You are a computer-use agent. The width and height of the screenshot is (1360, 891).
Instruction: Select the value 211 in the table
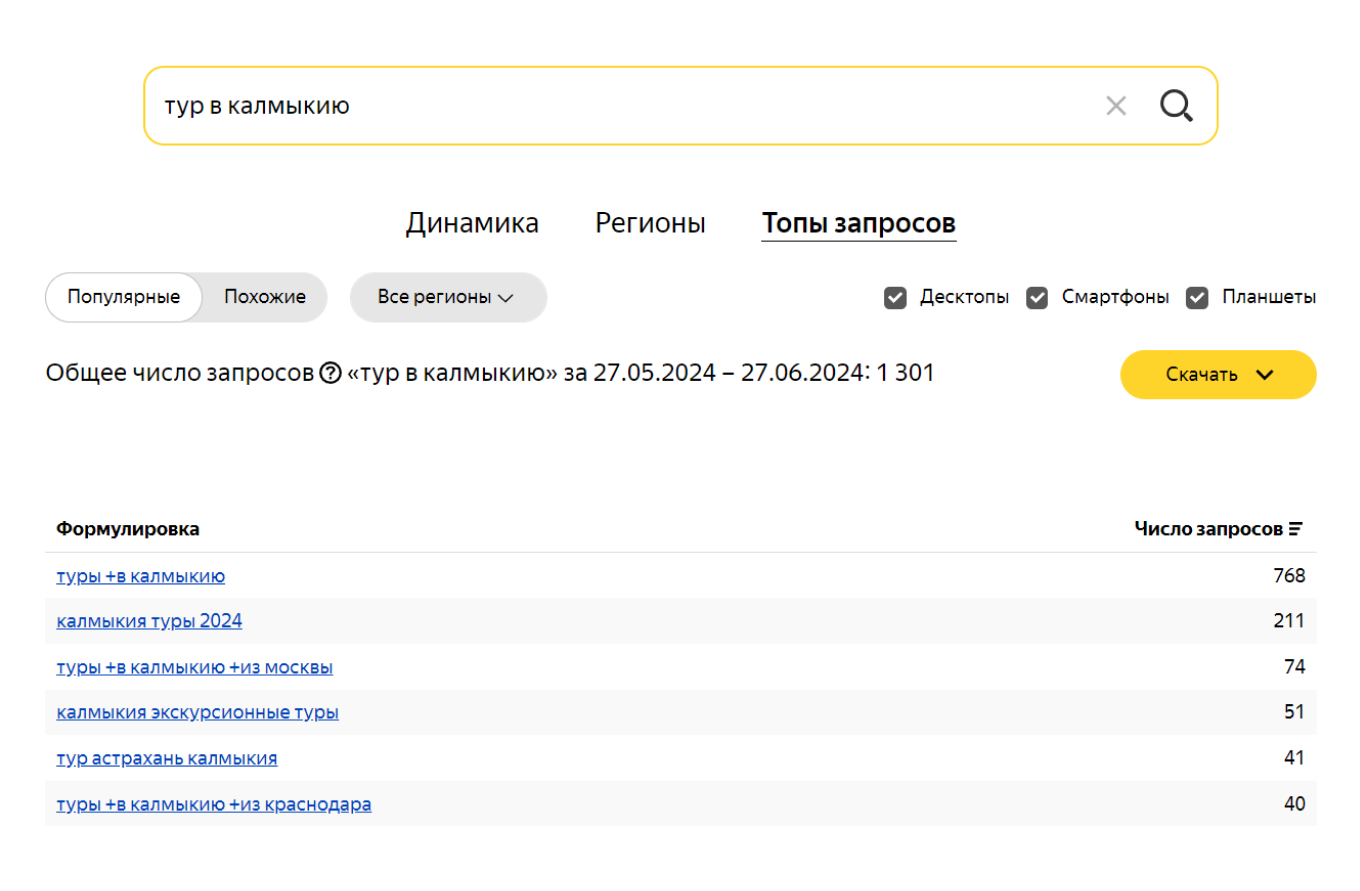[1289, 621]
